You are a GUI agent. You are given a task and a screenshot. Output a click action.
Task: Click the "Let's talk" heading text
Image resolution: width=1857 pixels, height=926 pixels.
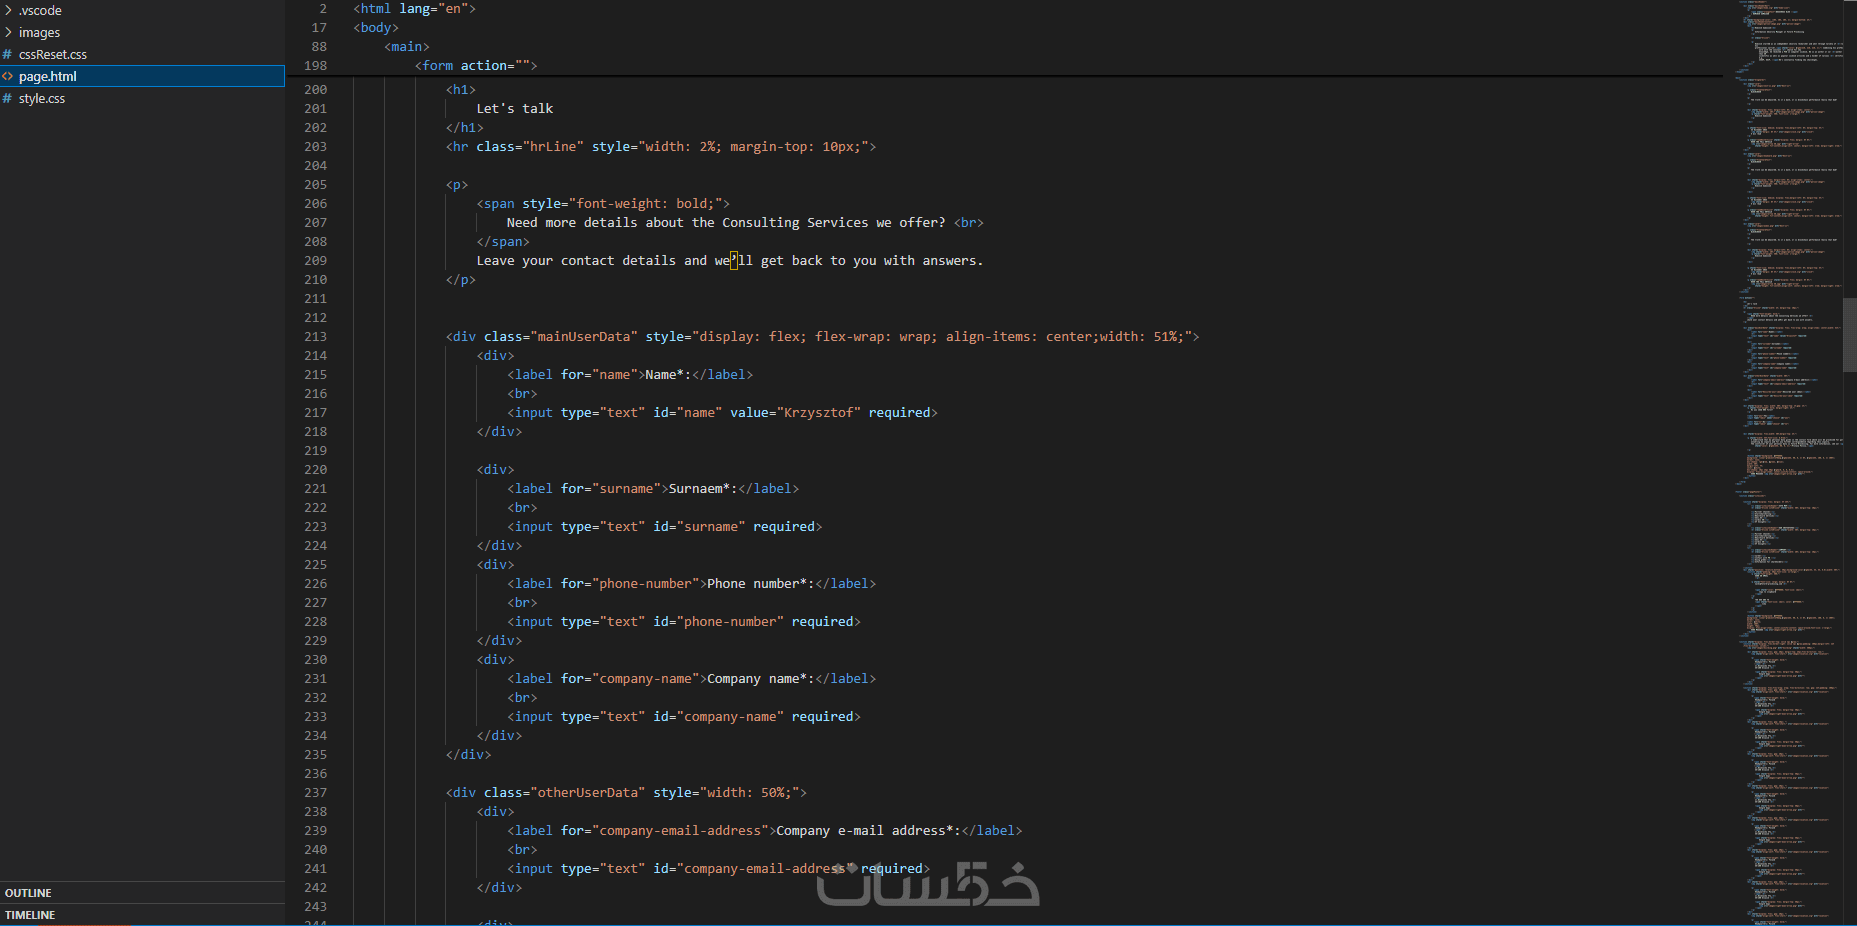click(x=515, y=109)
